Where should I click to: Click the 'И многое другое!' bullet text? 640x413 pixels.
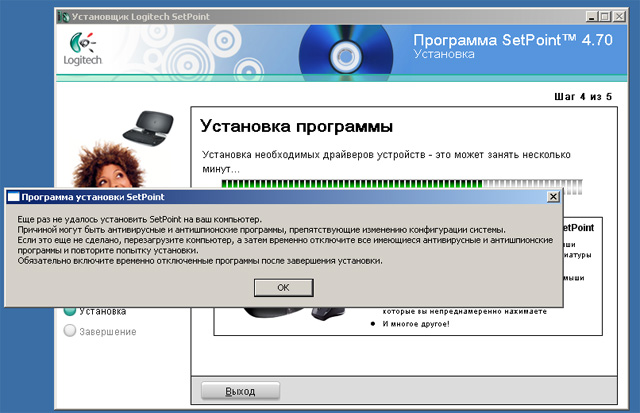point(416,324)
